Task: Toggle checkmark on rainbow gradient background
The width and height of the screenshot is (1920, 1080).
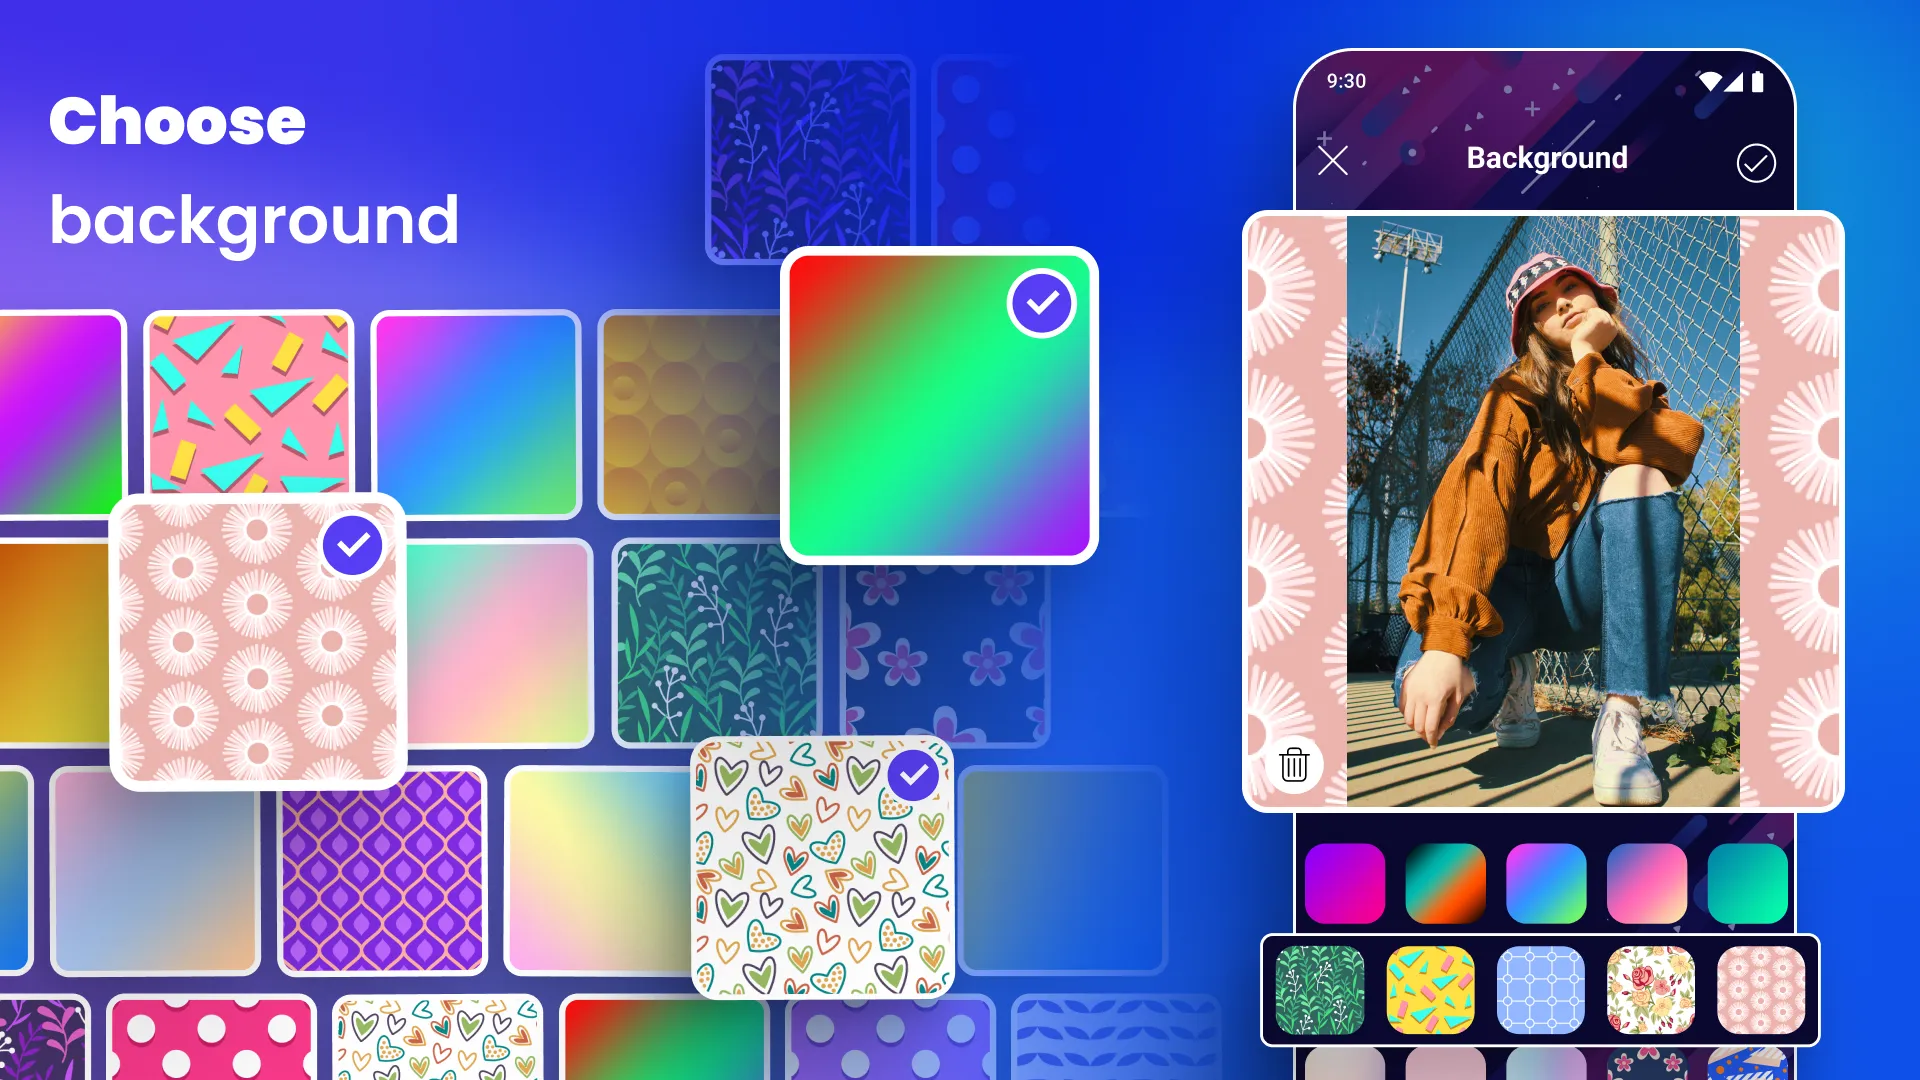Action: pyautogui.click(x=1042, y=303)
